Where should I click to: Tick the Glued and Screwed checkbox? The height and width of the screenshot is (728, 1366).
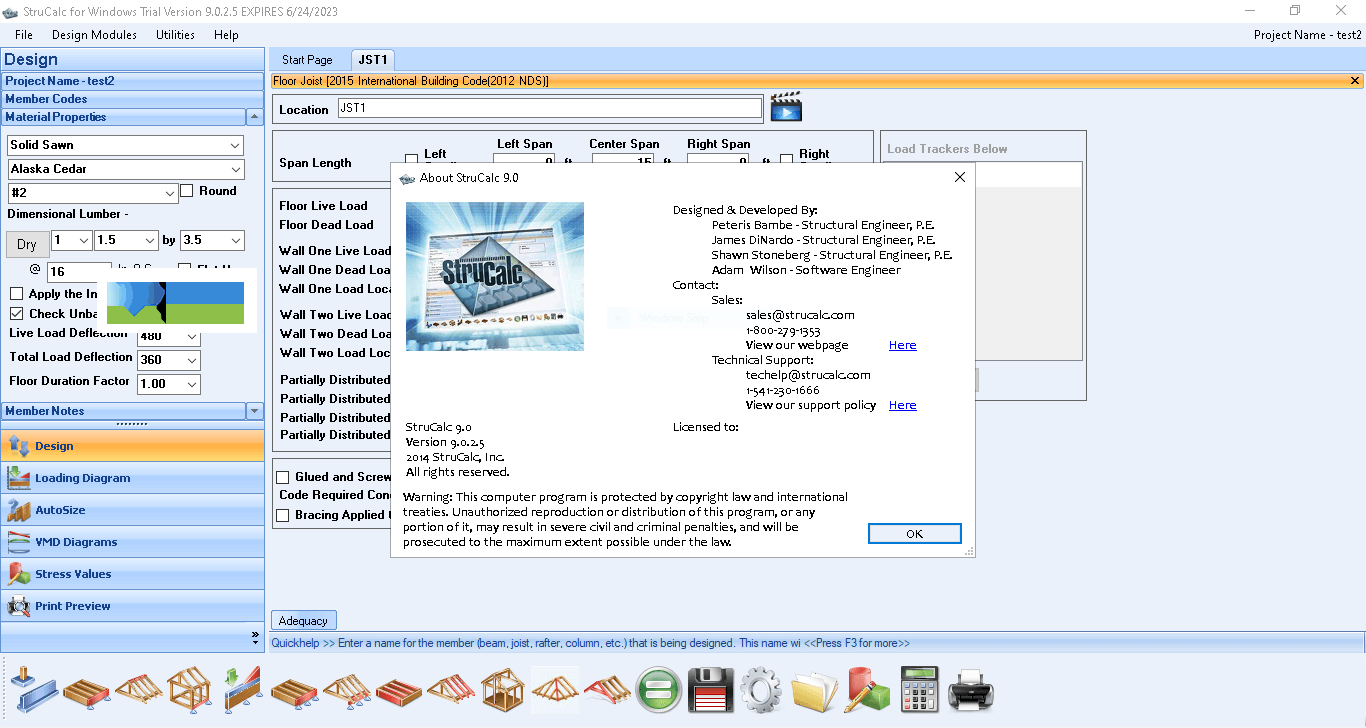283,477
